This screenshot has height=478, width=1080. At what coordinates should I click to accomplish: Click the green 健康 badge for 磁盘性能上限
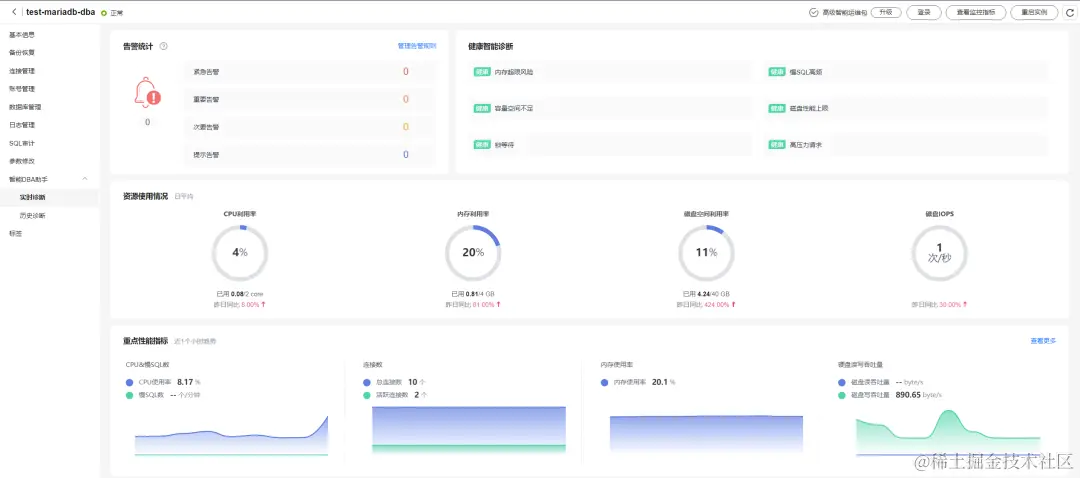tap(777, 108)
